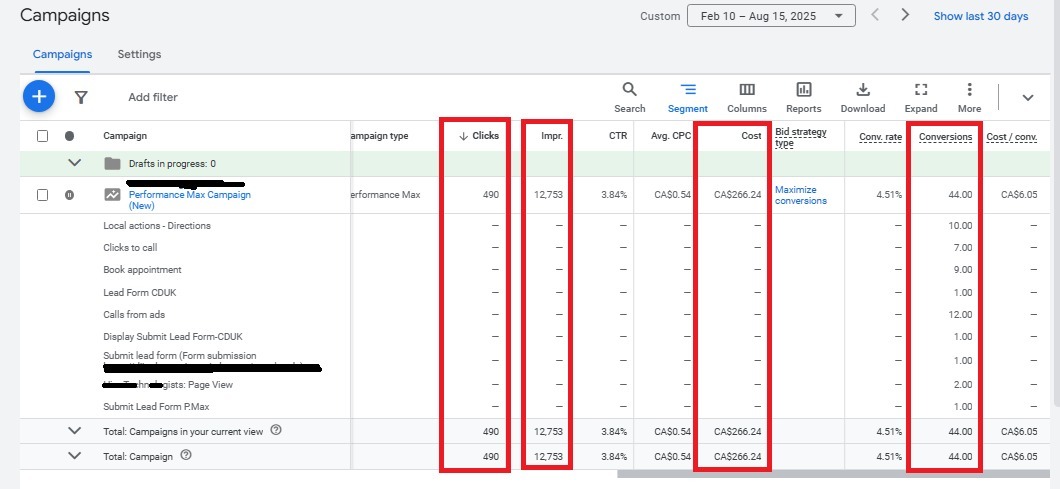Viewport: 1060px width, 489px height.
Task: Expand the table to full screen
Action: point(921,96)
